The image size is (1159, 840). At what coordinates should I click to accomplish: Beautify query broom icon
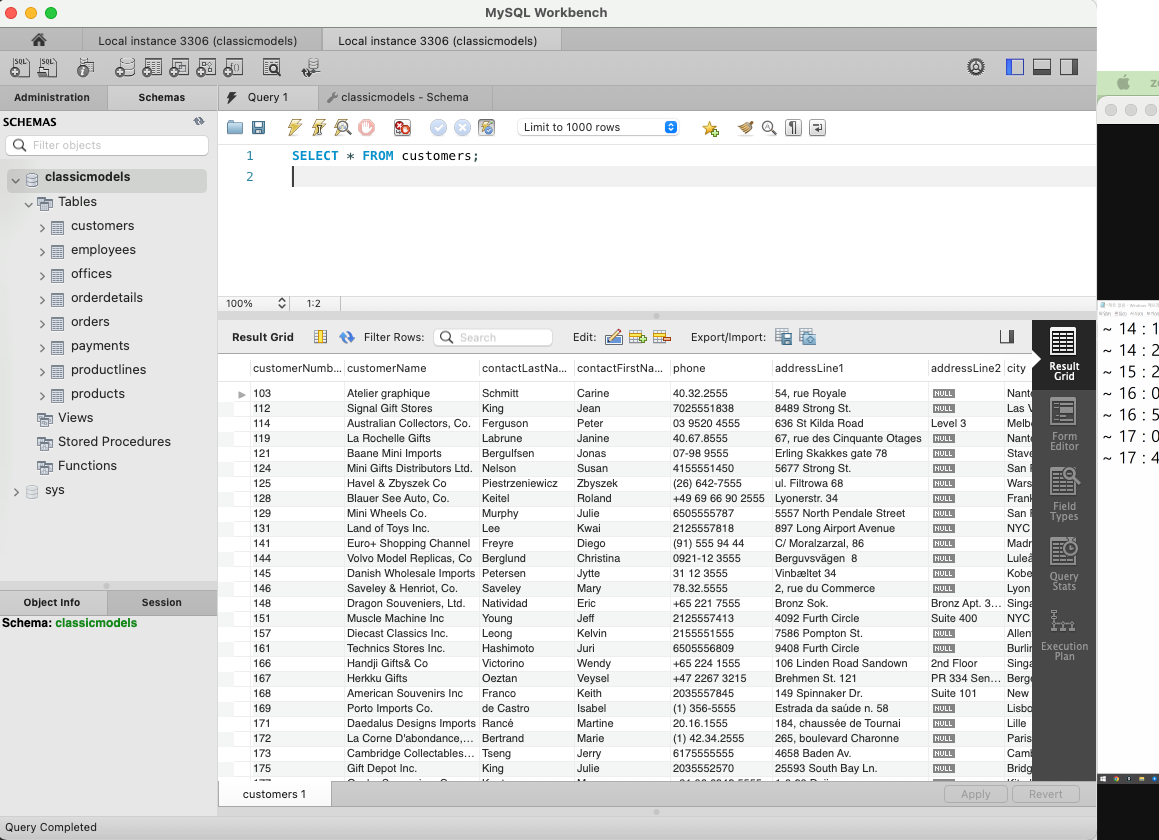745,127
